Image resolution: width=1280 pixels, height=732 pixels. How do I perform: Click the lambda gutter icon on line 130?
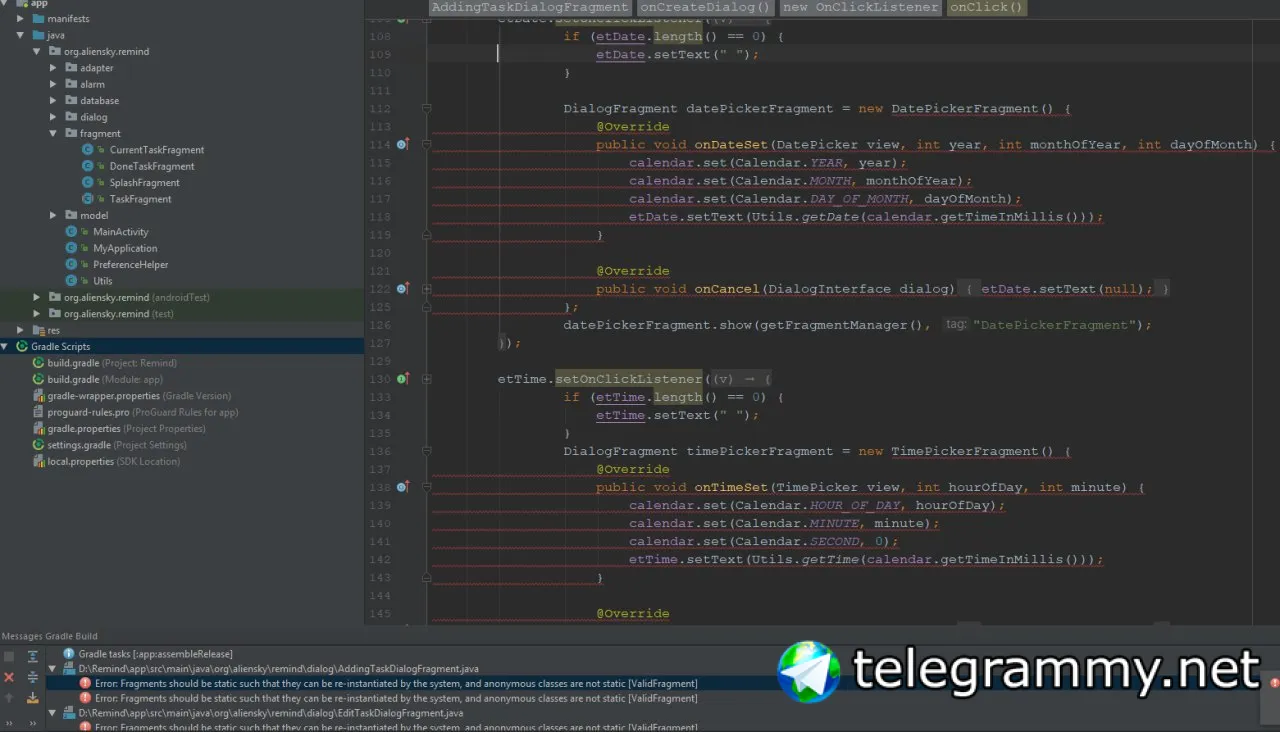[402, 379]
